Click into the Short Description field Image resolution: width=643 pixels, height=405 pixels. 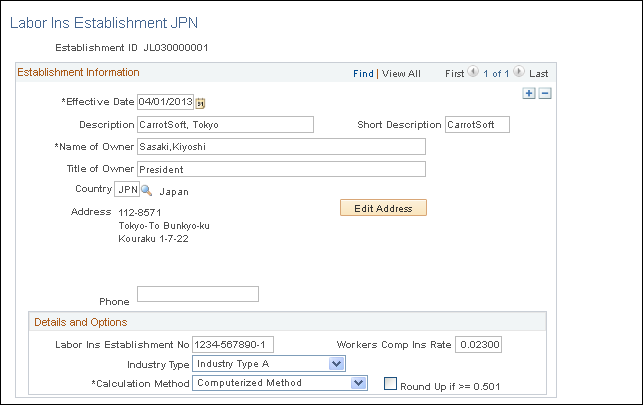click(x=477, y=125)
